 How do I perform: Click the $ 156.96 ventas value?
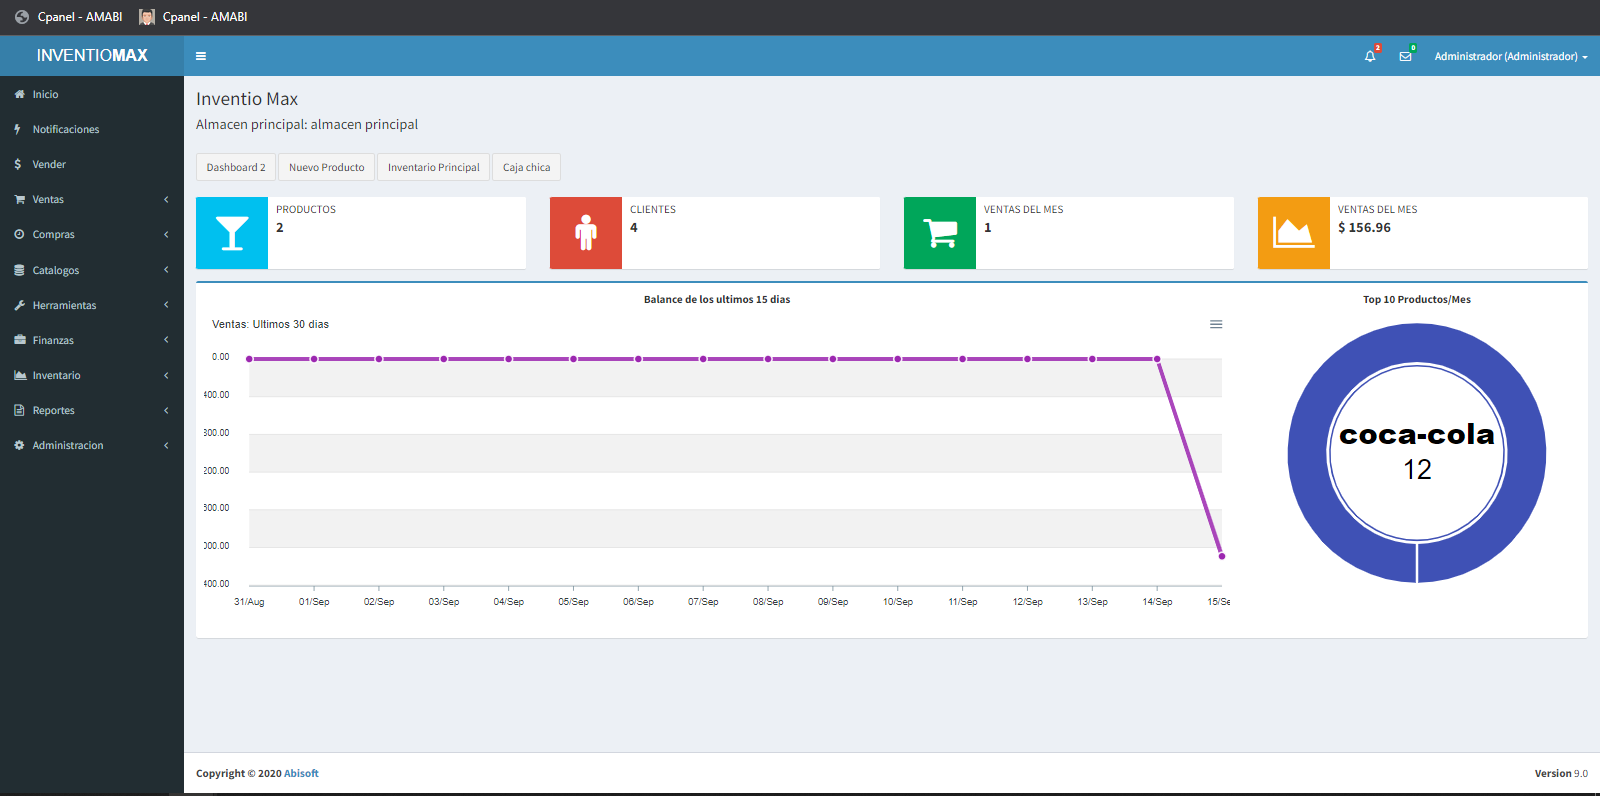pos(1364,228)
